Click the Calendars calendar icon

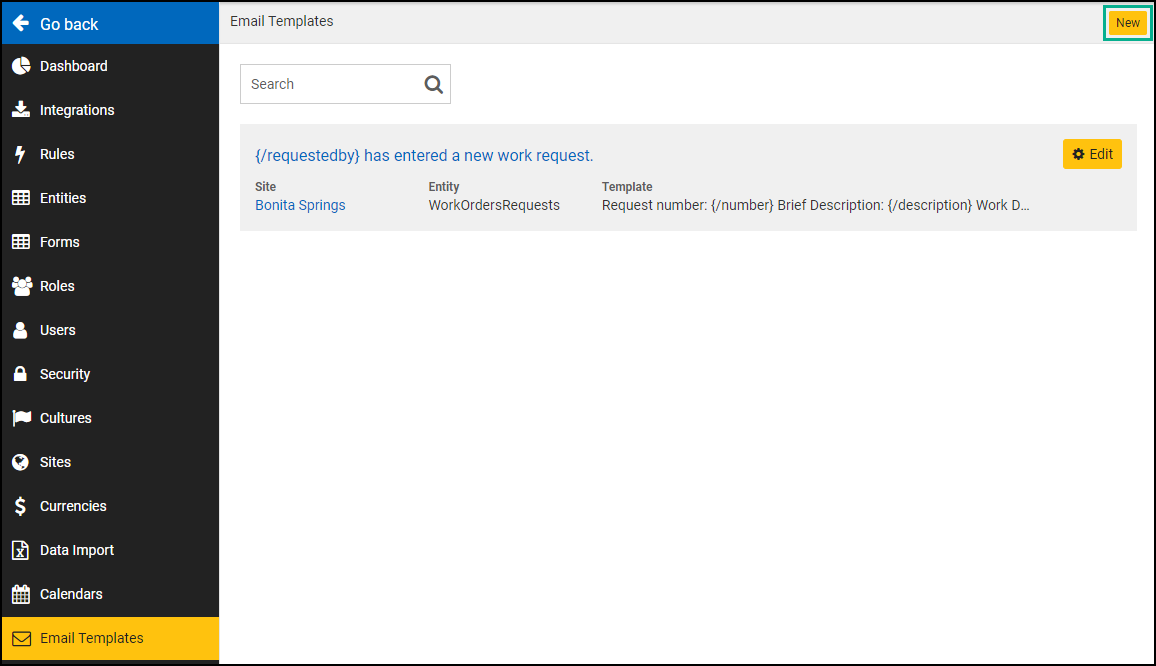click(21, 594)
